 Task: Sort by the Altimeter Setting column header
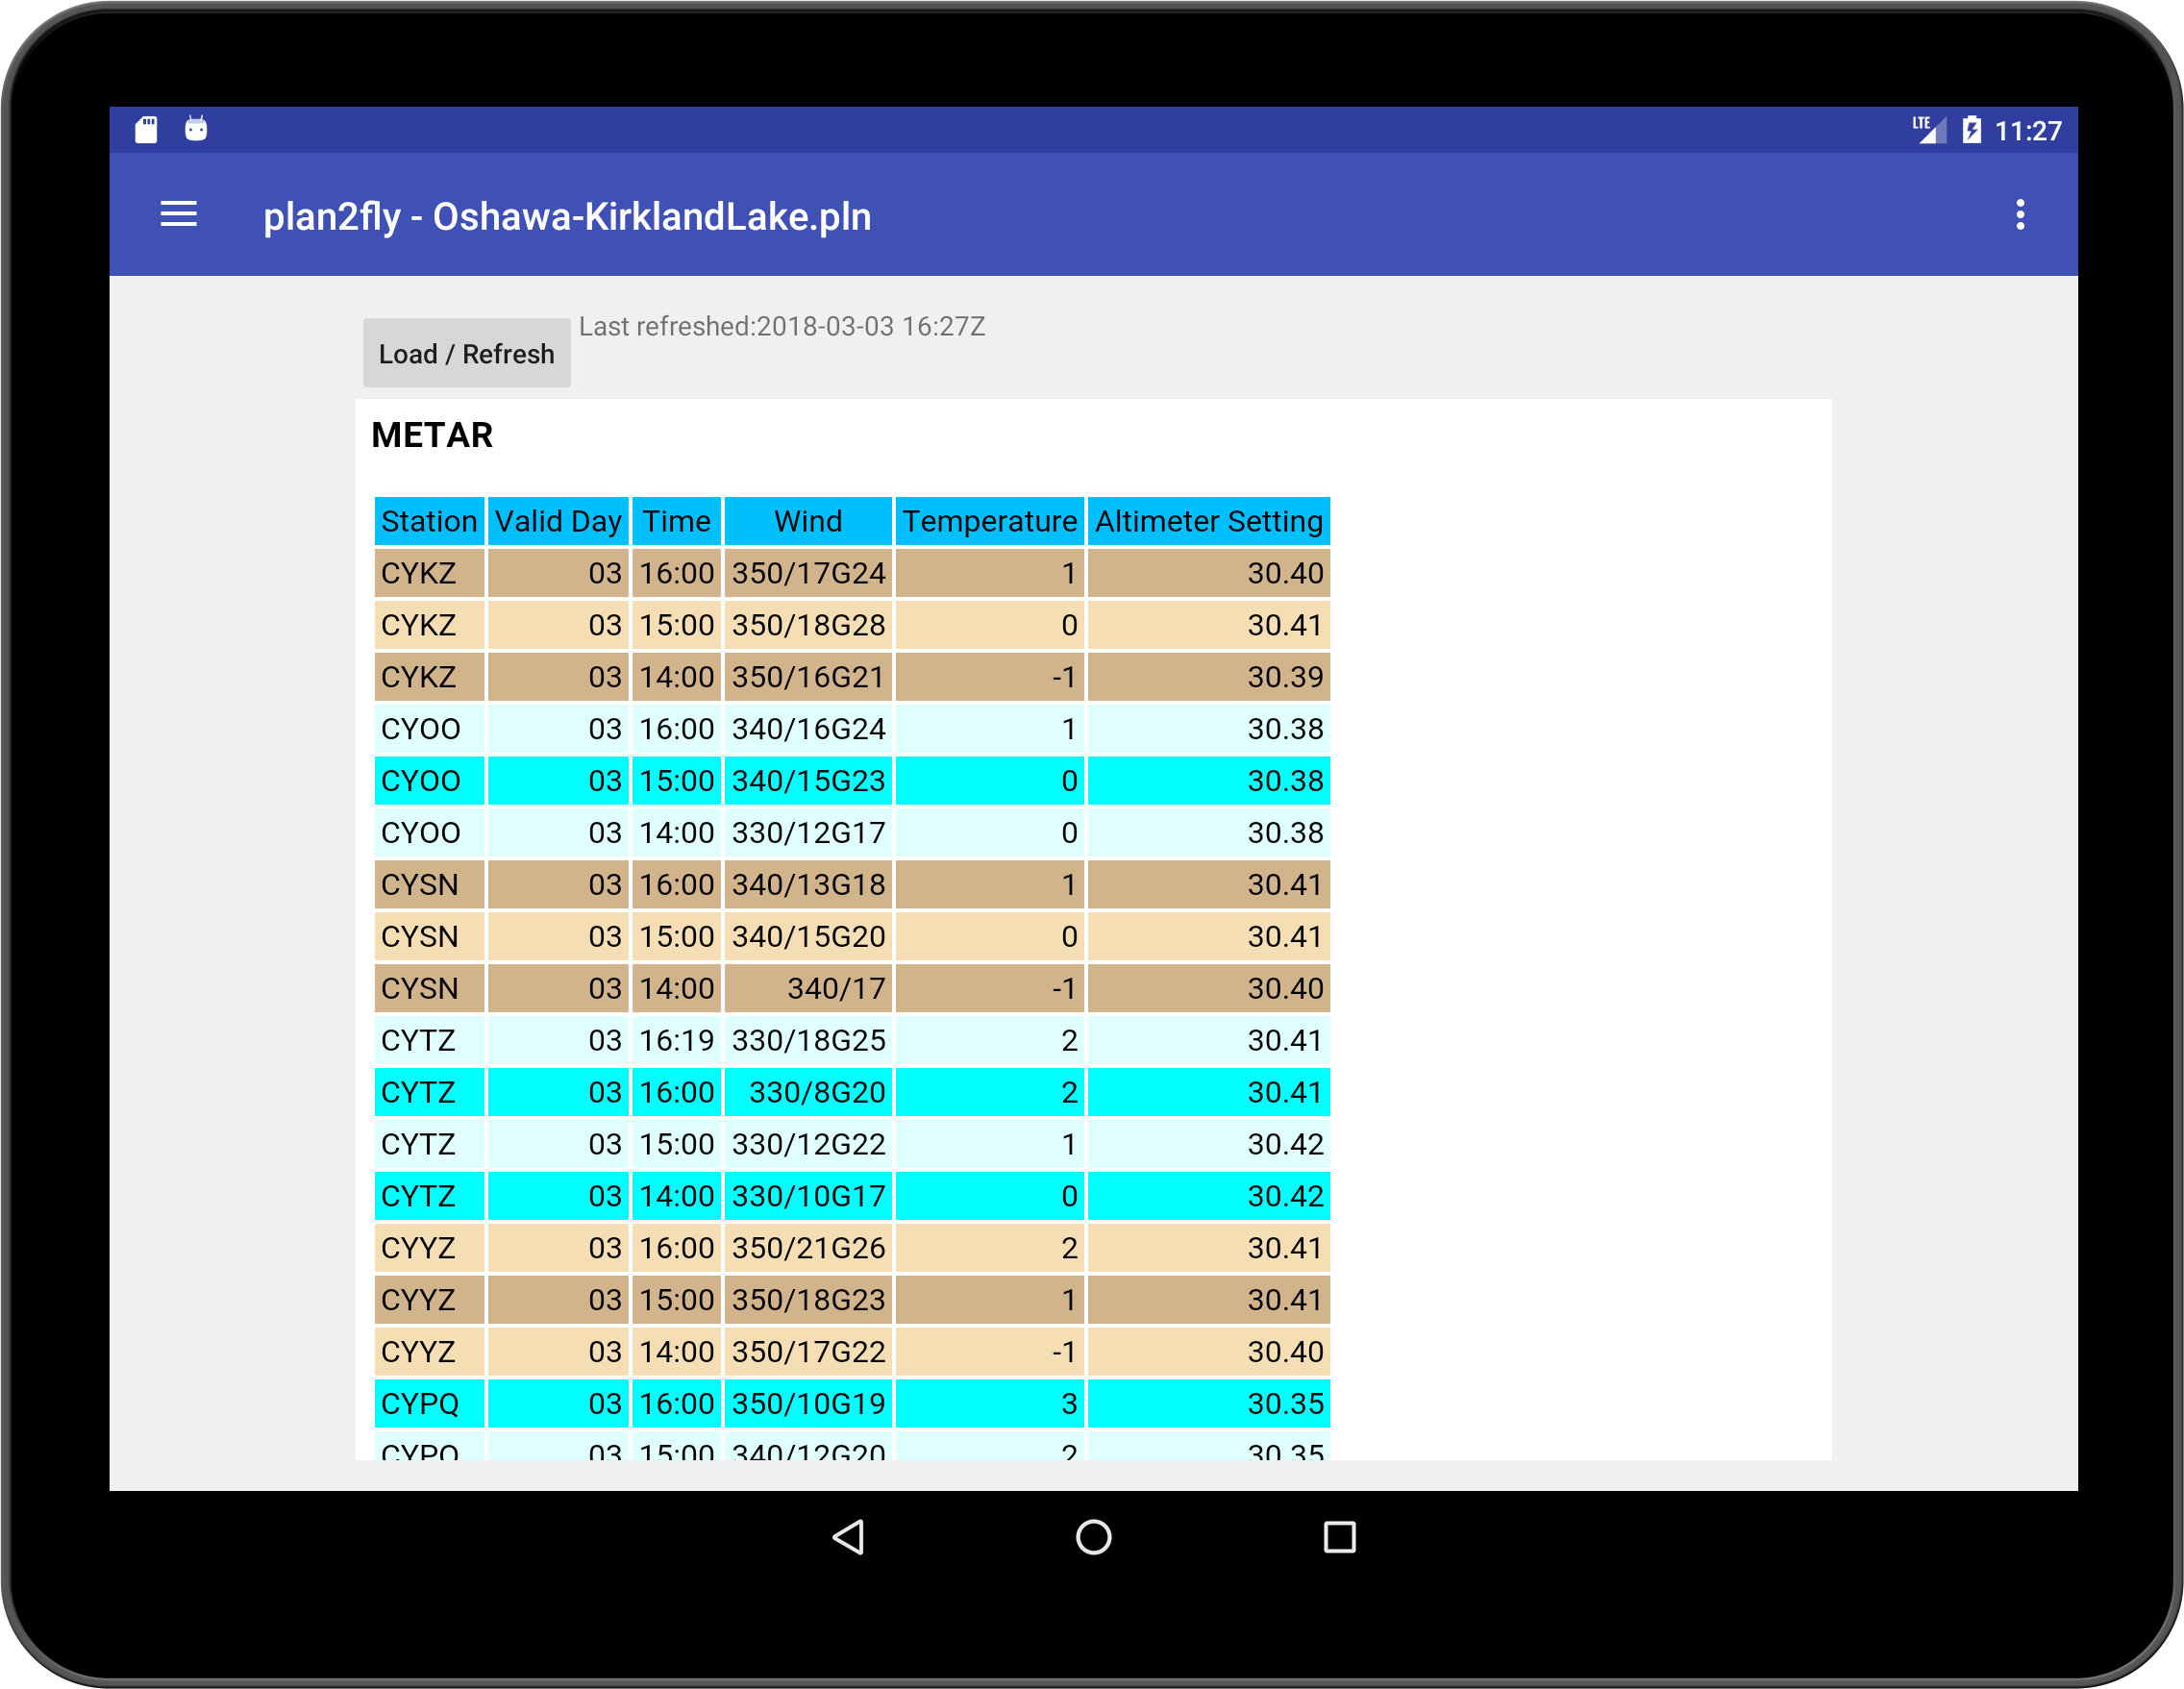(1209, 521)
